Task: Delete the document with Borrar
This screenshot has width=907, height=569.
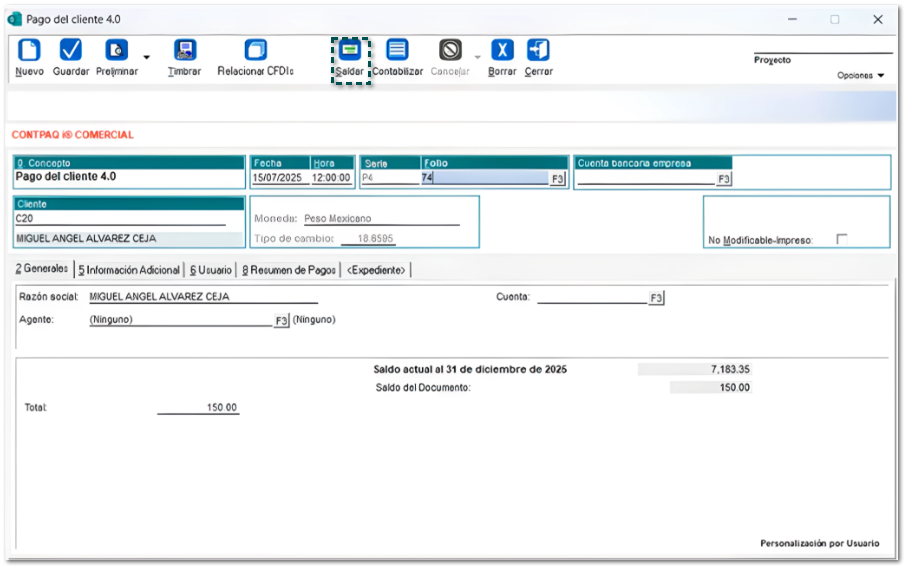Action: pos(502,51)
